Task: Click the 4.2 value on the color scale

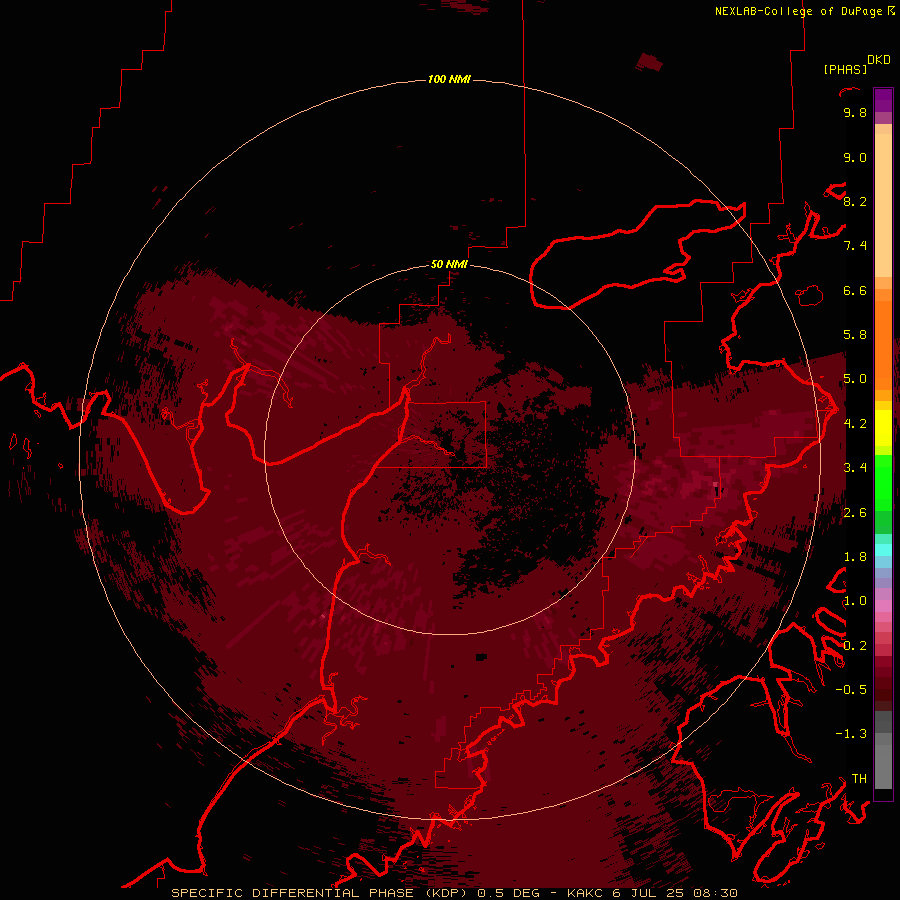Action: [x=855, y=424]
